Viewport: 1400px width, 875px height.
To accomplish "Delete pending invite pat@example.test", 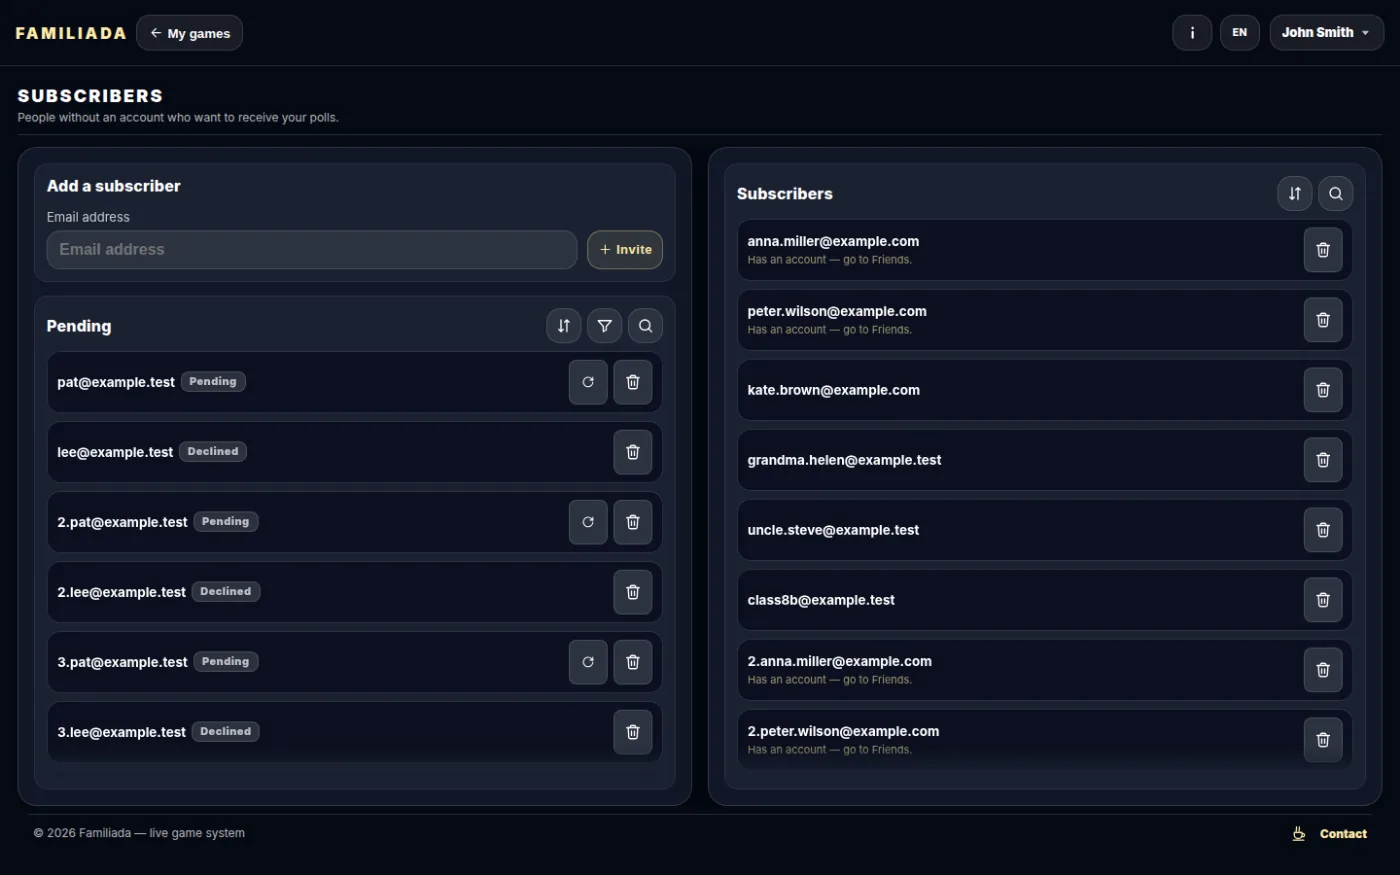I will click(x=633, y=382).
